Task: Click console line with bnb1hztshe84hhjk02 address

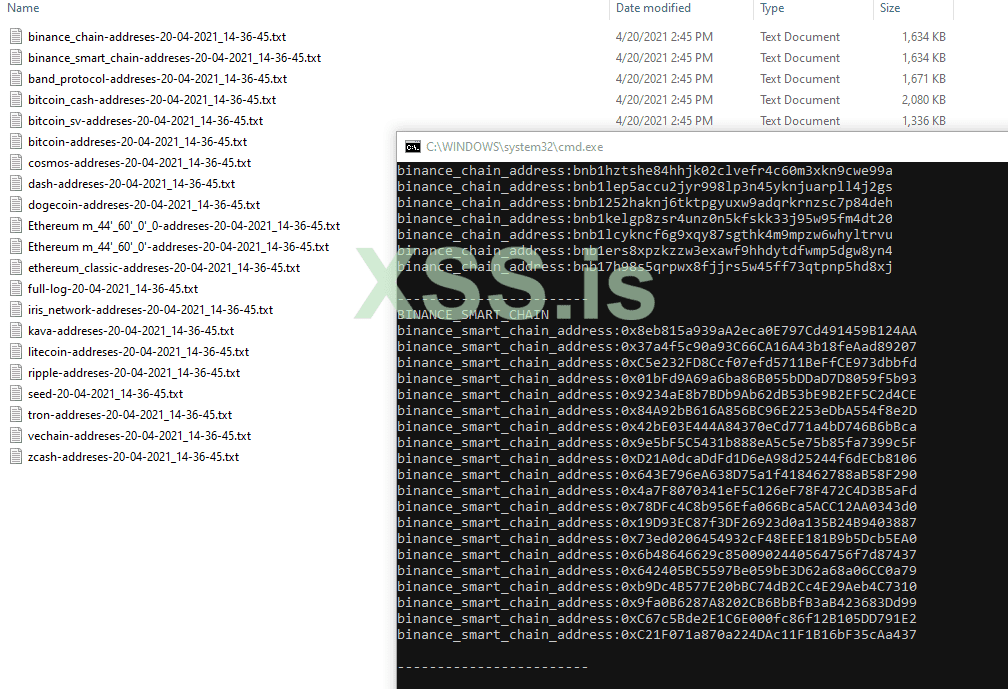Action: (x=645, y=171)
